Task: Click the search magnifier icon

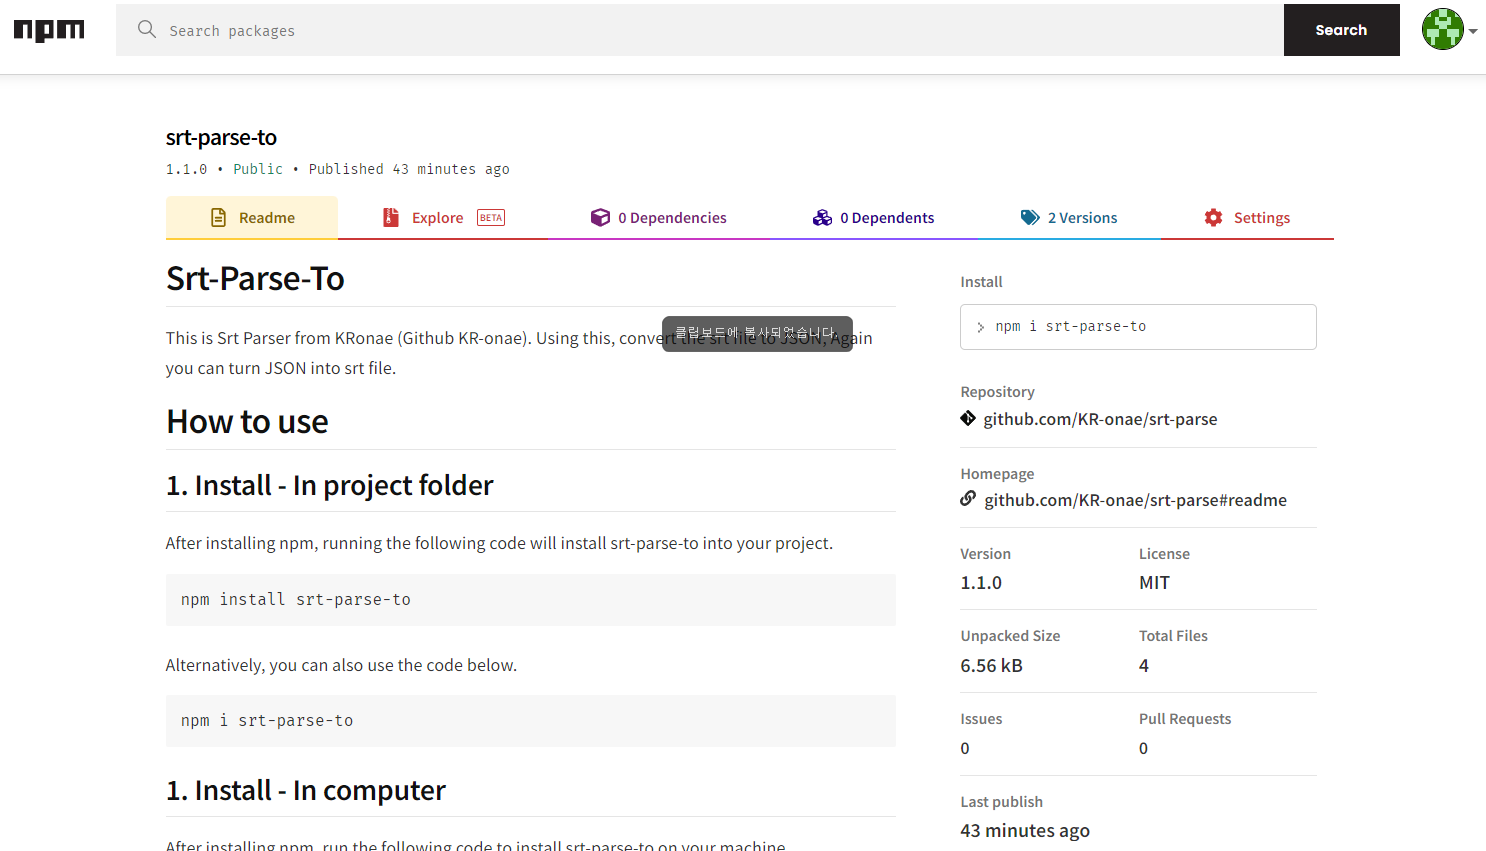Action: [x=147, y=29]
